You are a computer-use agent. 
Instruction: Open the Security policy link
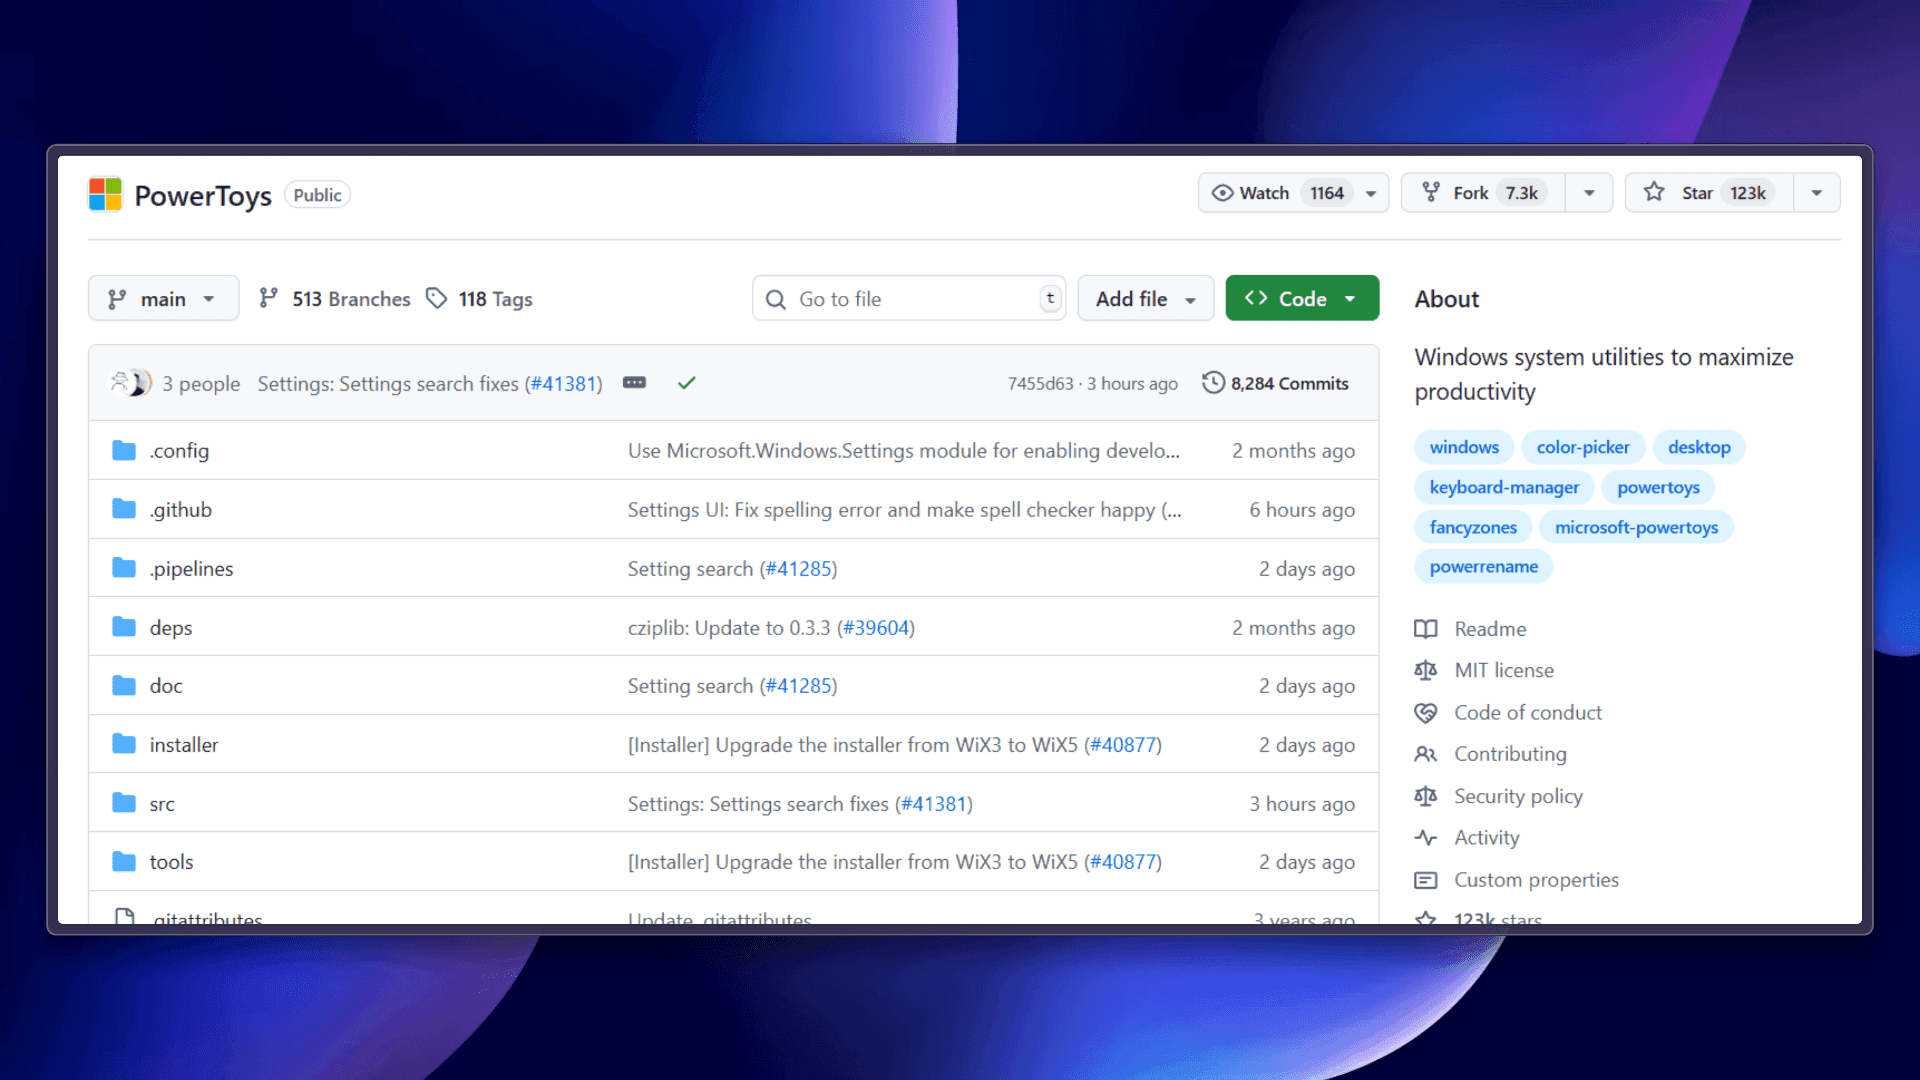[1518, 796]
